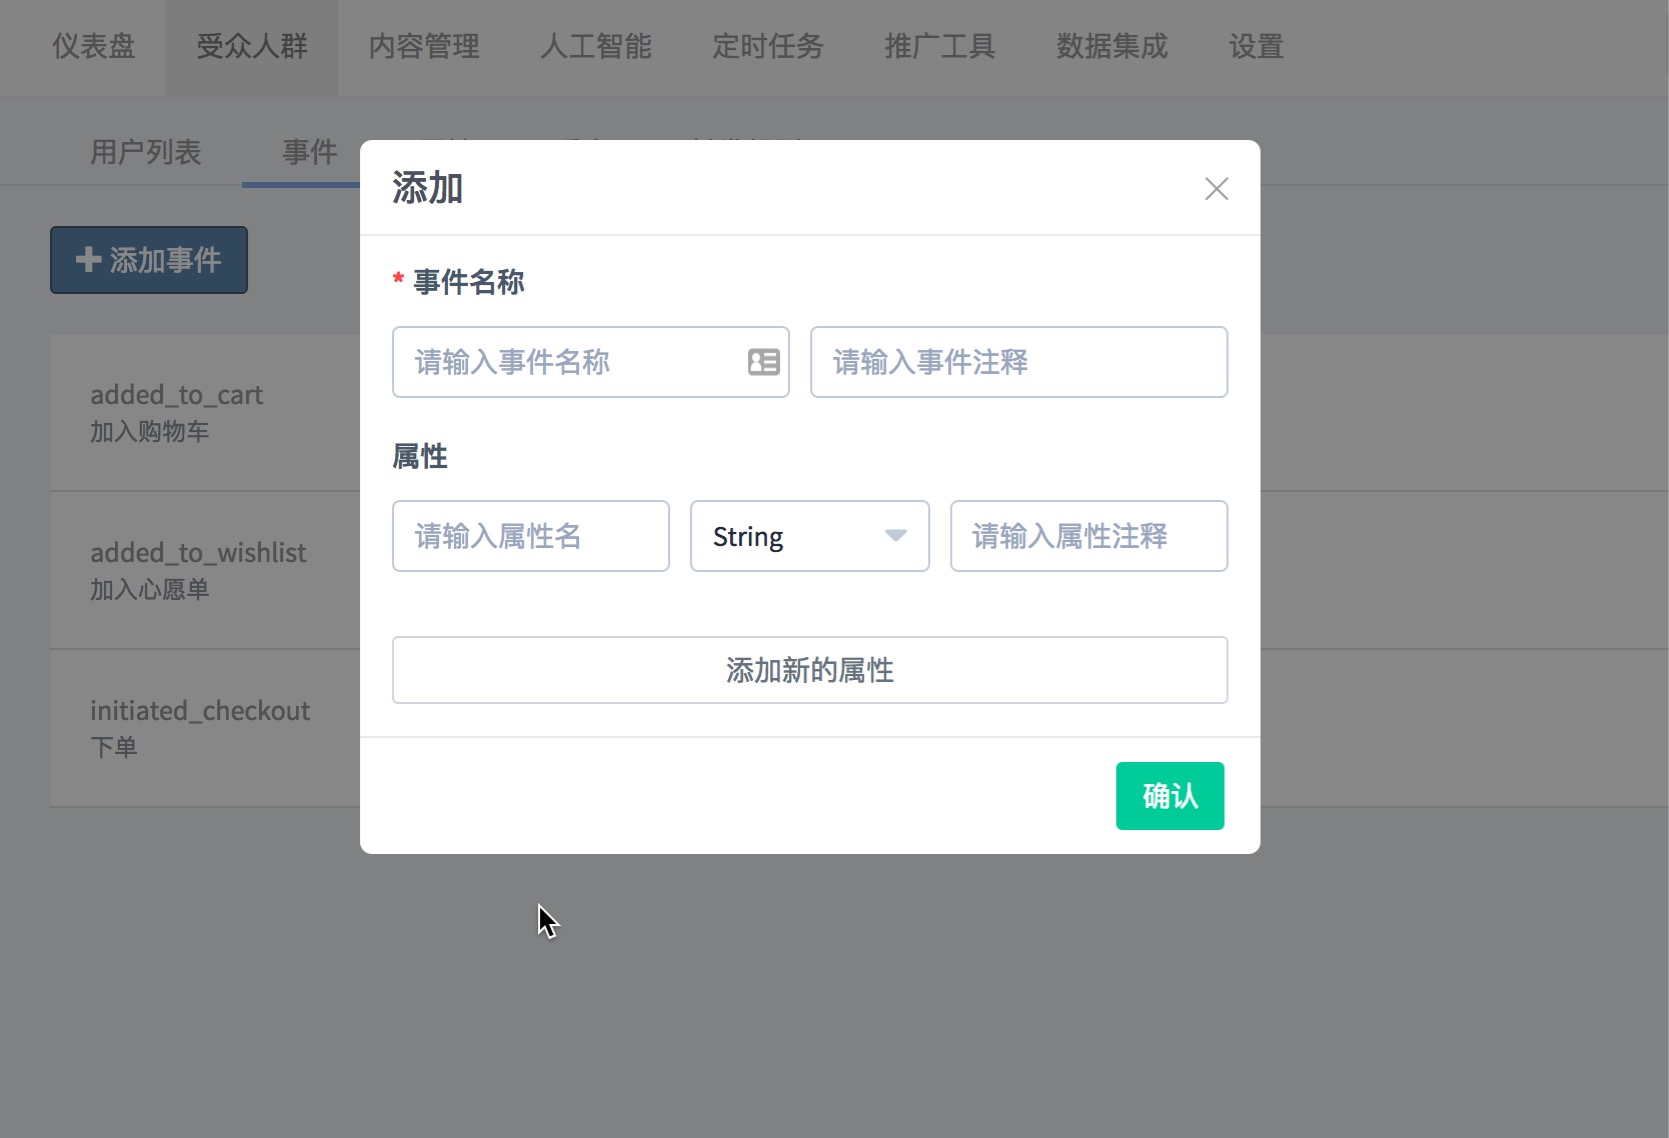Focus the 请输入事件注释 input field
Image resolution: width=1669 pixels, height=1138 pixels.
(x=1019, y=362)
